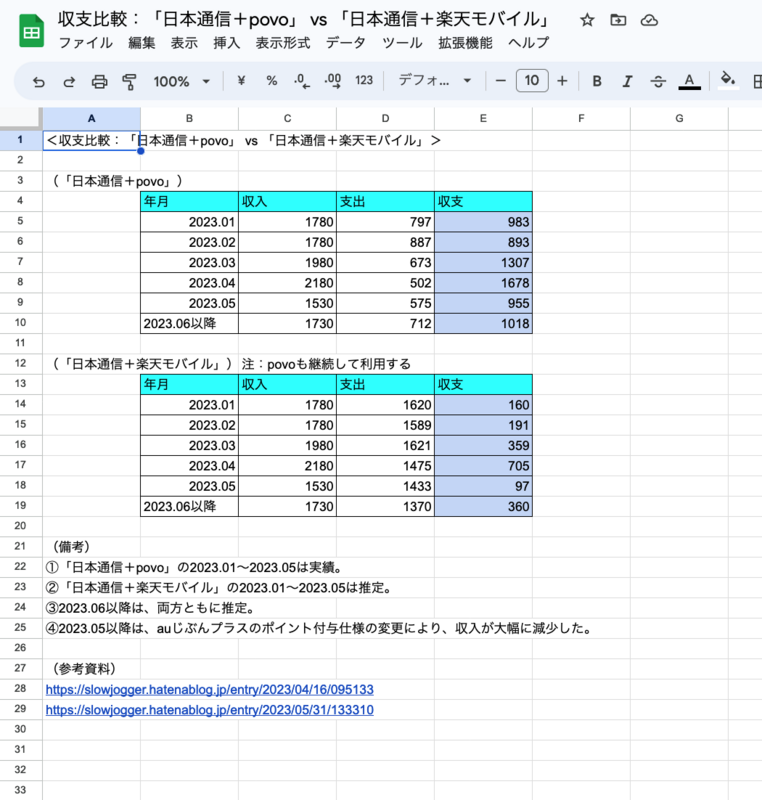Select the 支出 value 797

(385, 222)
